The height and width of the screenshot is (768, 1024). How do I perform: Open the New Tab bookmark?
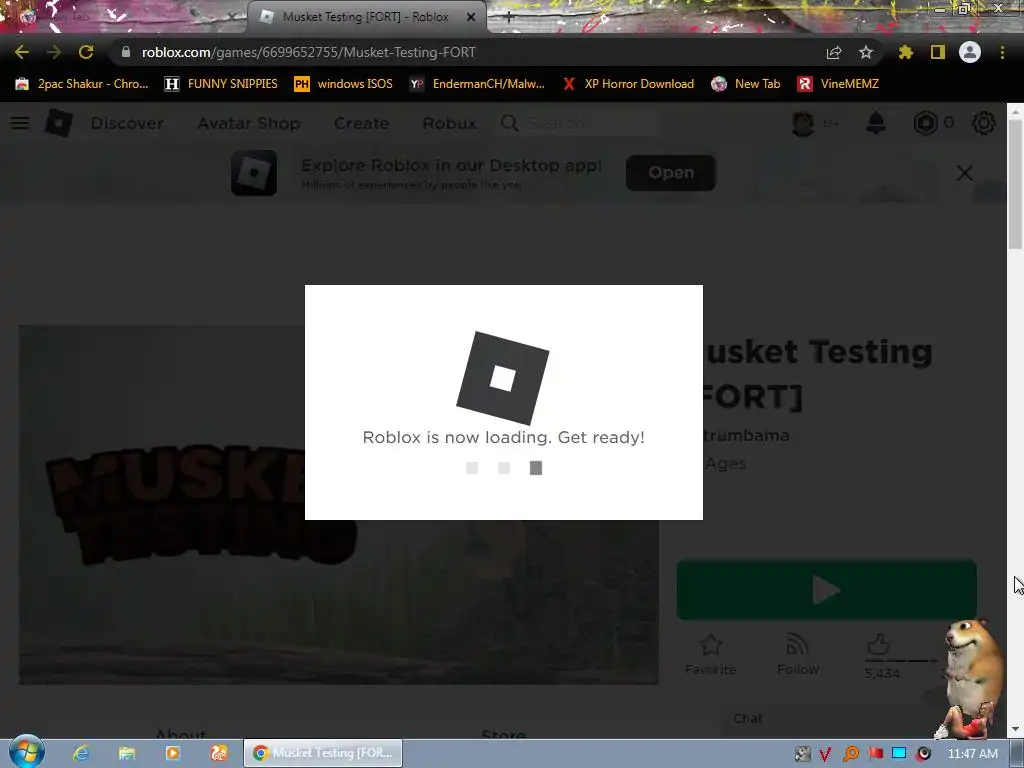[746, 84]
